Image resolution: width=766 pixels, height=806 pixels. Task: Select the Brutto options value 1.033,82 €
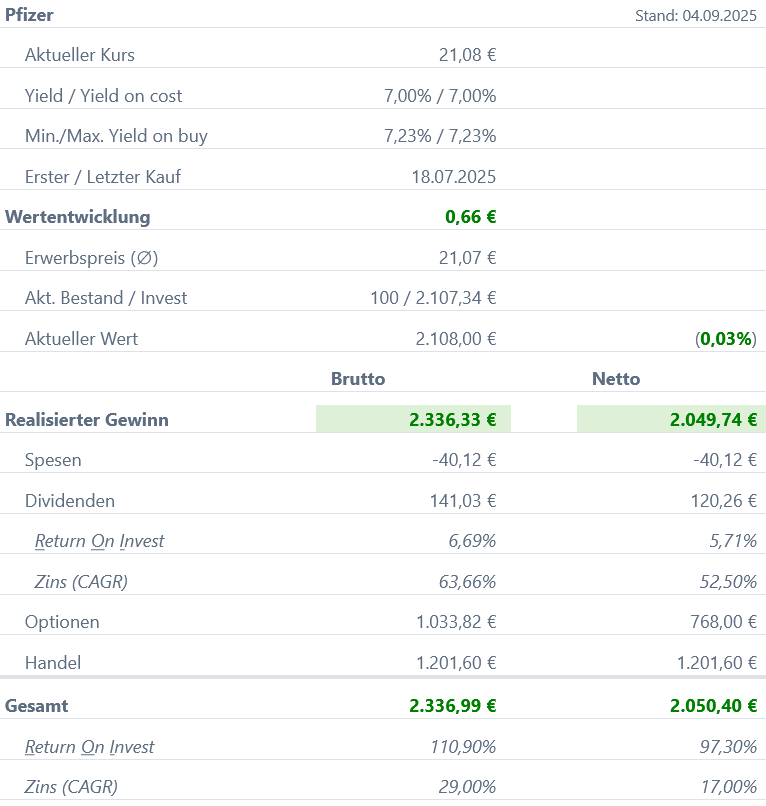[x=456, y=622]
